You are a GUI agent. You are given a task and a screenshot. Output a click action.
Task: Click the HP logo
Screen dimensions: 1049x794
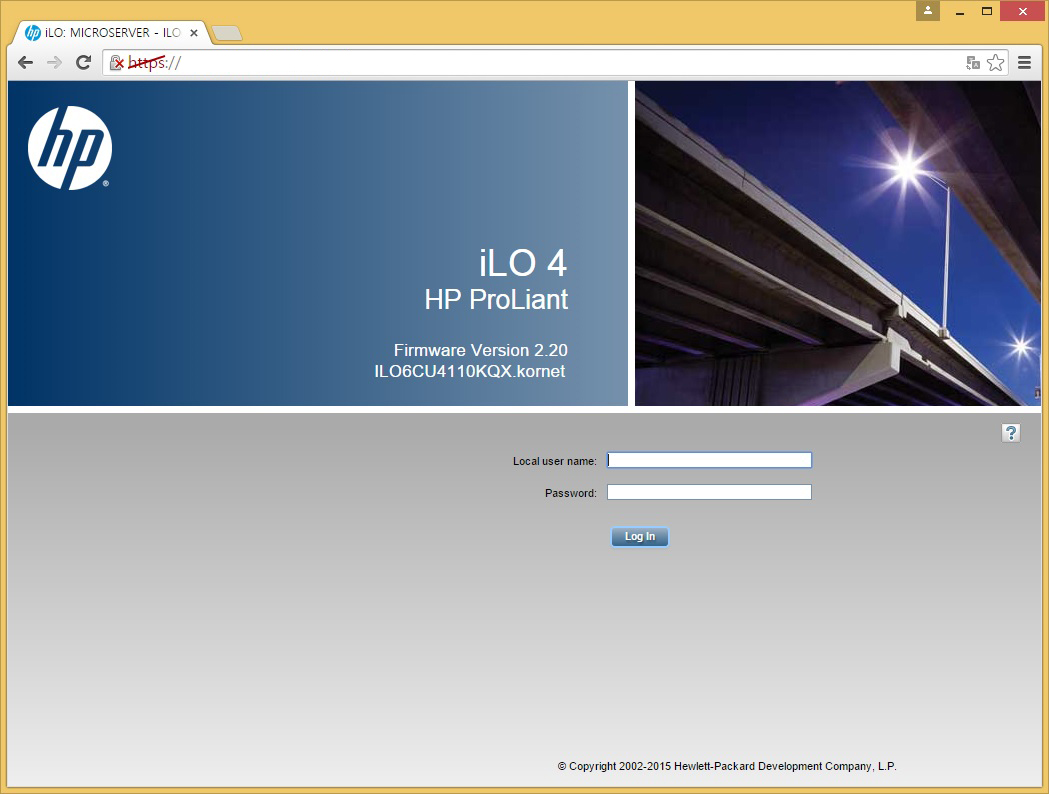click(x=70, y=148)
